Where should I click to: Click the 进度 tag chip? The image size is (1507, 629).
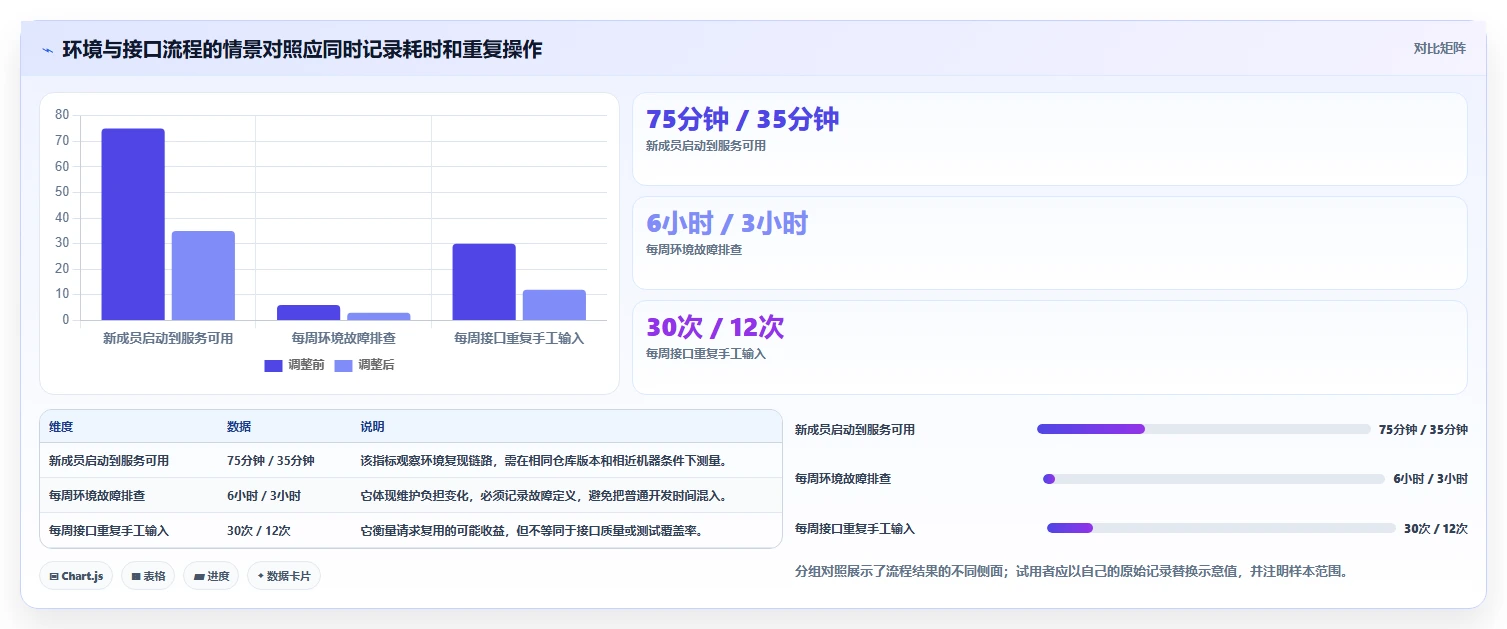(x=211, y=576)
